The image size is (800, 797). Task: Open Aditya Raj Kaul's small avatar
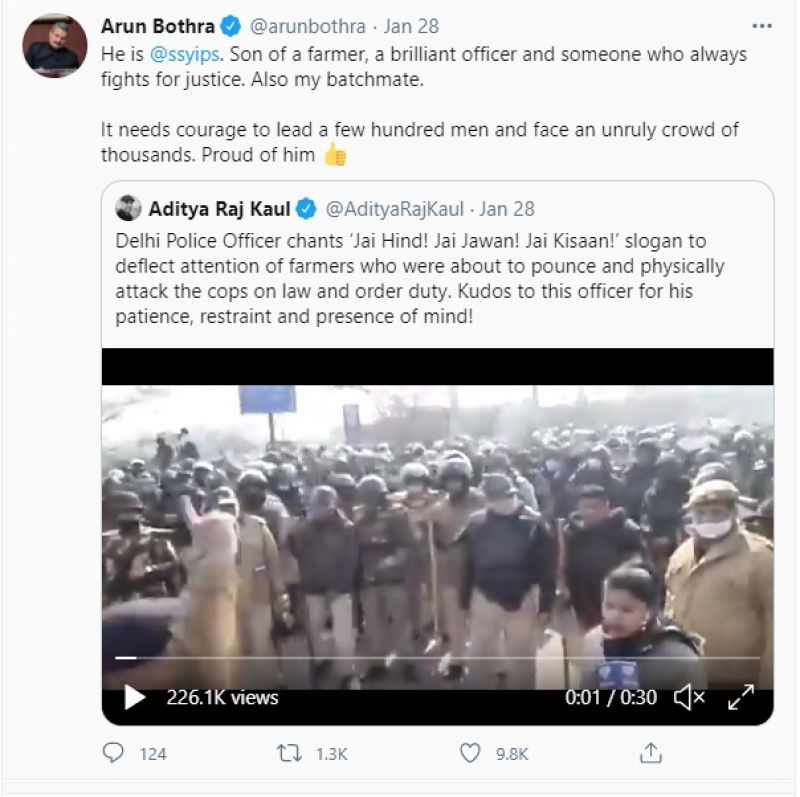[128, 209]
